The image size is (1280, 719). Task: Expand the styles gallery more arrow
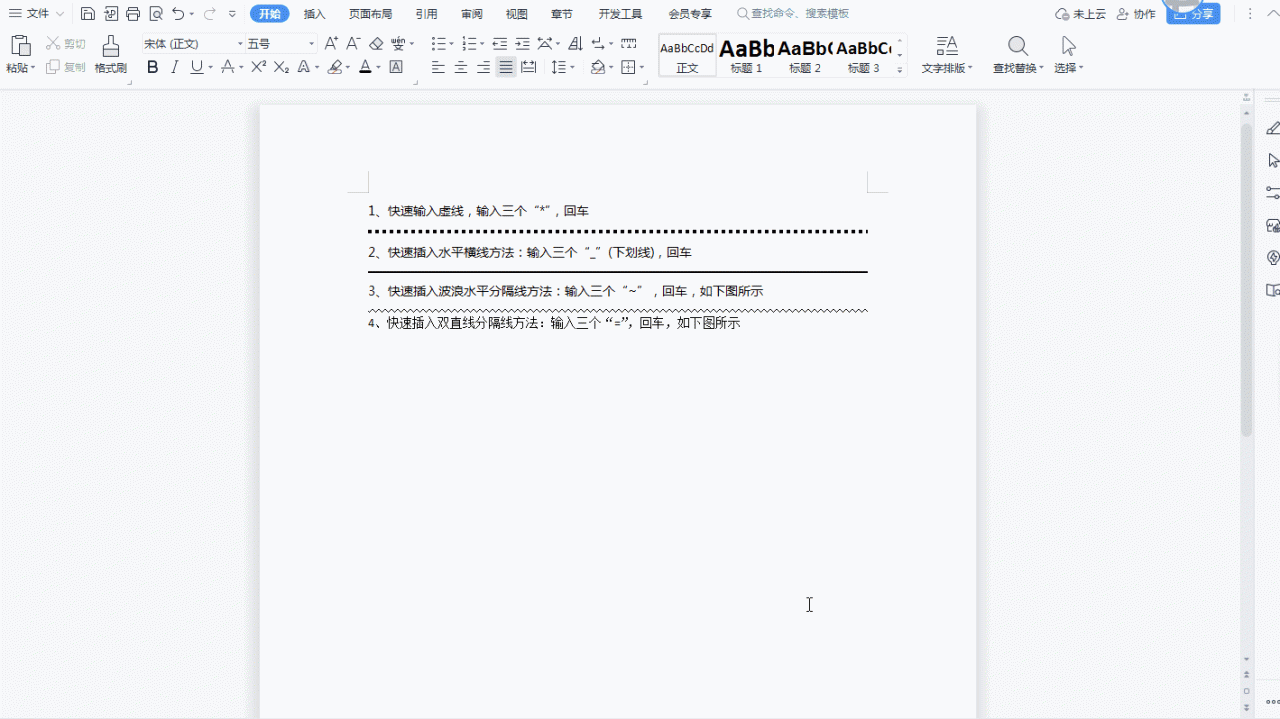[900, 69]
